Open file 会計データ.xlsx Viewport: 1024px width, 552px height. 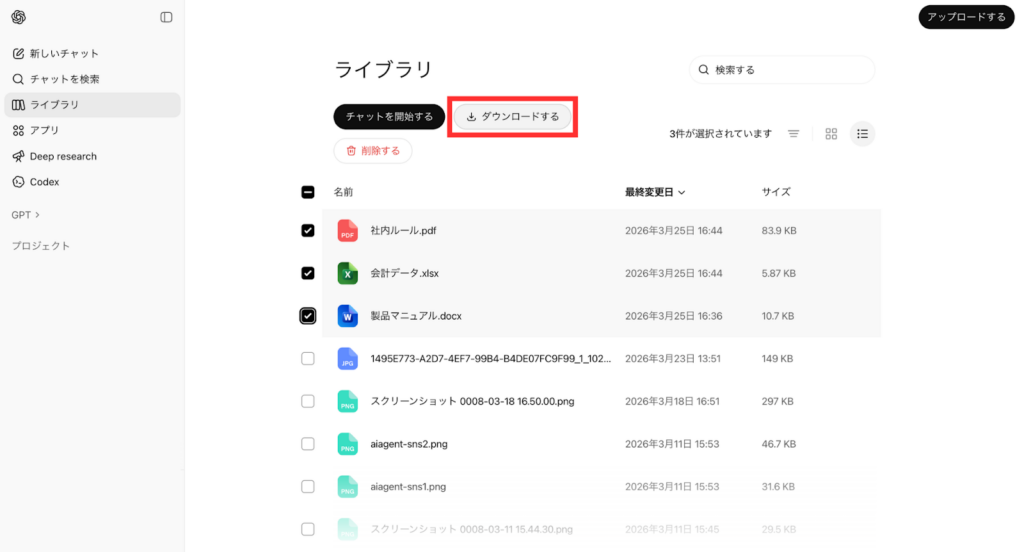405,273
